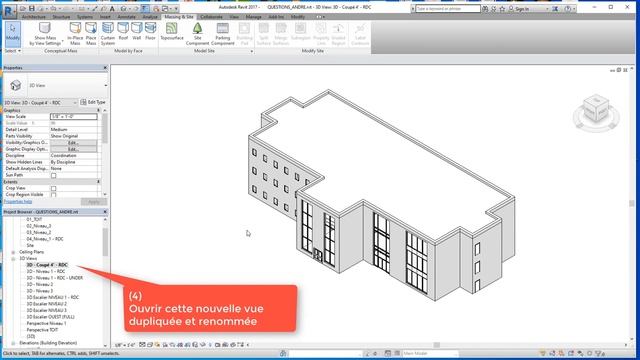
Task: Click Show Mass by View Settings
Action: [45, 34]
